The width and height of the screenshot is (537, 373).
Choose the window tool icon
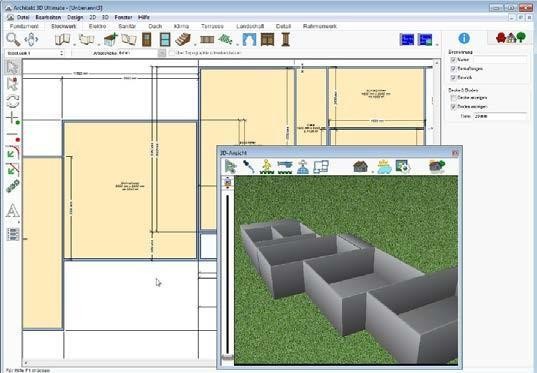[165, 40]
